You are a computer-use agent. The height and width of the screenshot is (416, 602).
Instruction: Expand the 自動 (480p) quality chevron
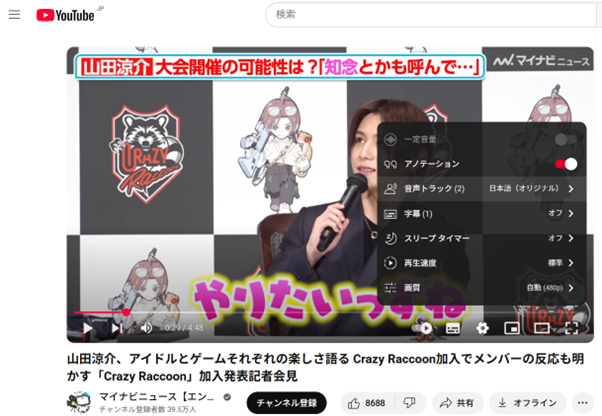click(x=571, y=287)
